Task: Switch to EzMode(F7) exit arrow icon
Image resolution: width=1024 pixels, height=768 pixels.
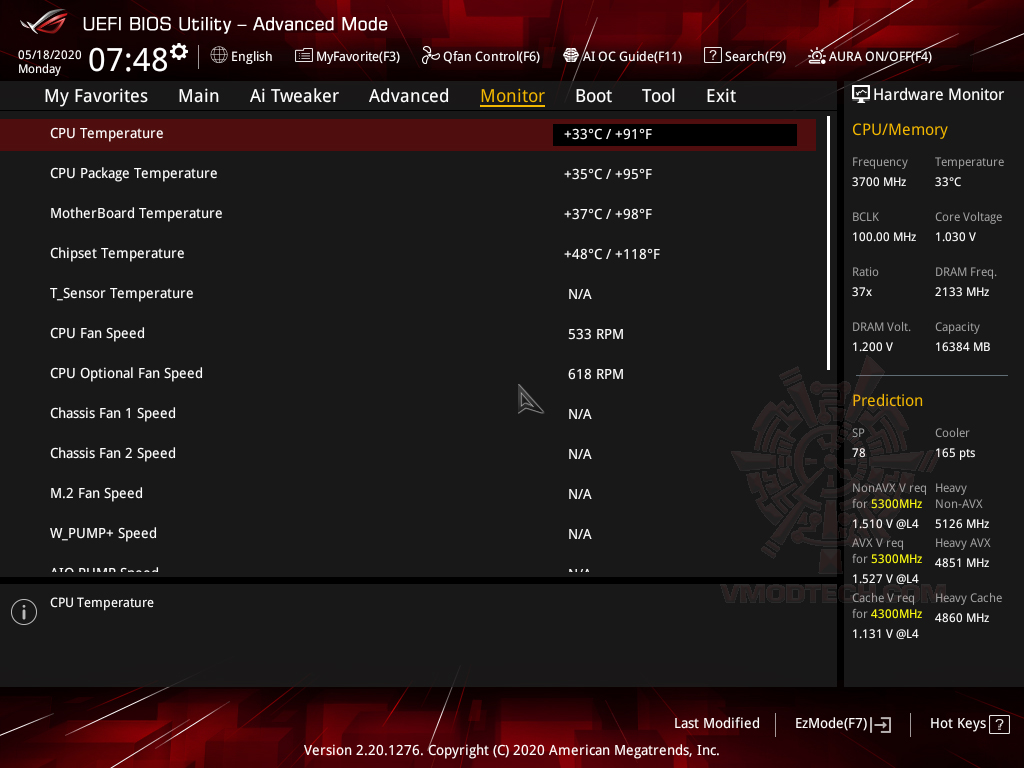Action: [881, 724]
